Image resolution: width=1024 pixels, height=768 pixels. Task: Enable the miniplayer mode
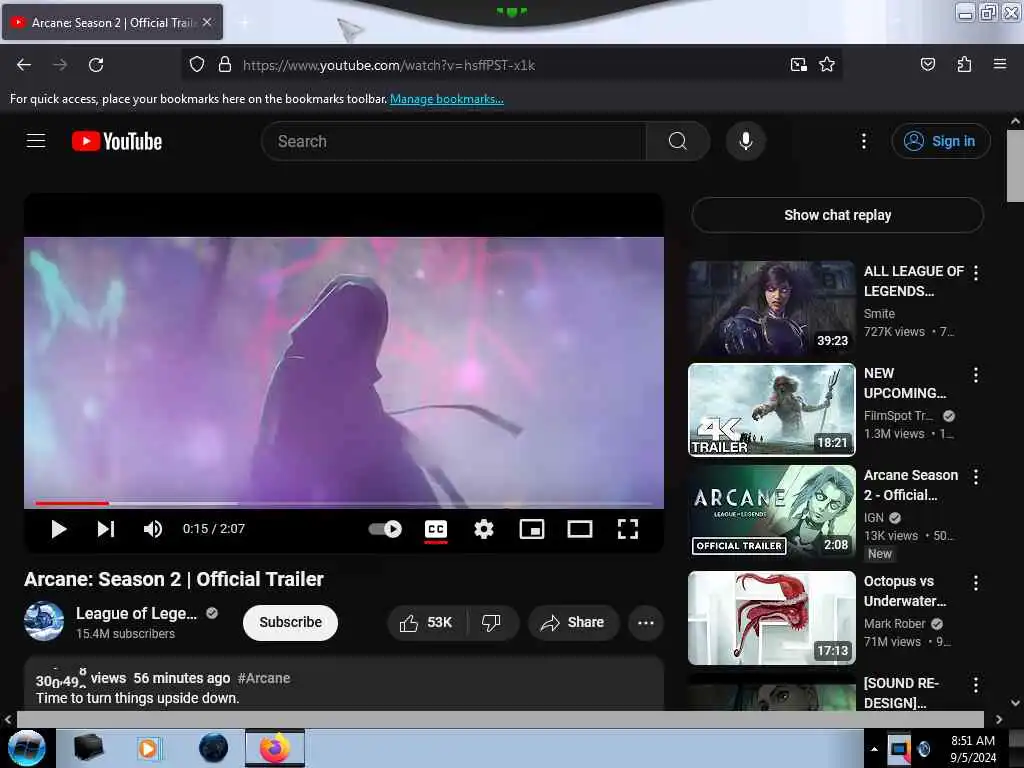[532, 529]
